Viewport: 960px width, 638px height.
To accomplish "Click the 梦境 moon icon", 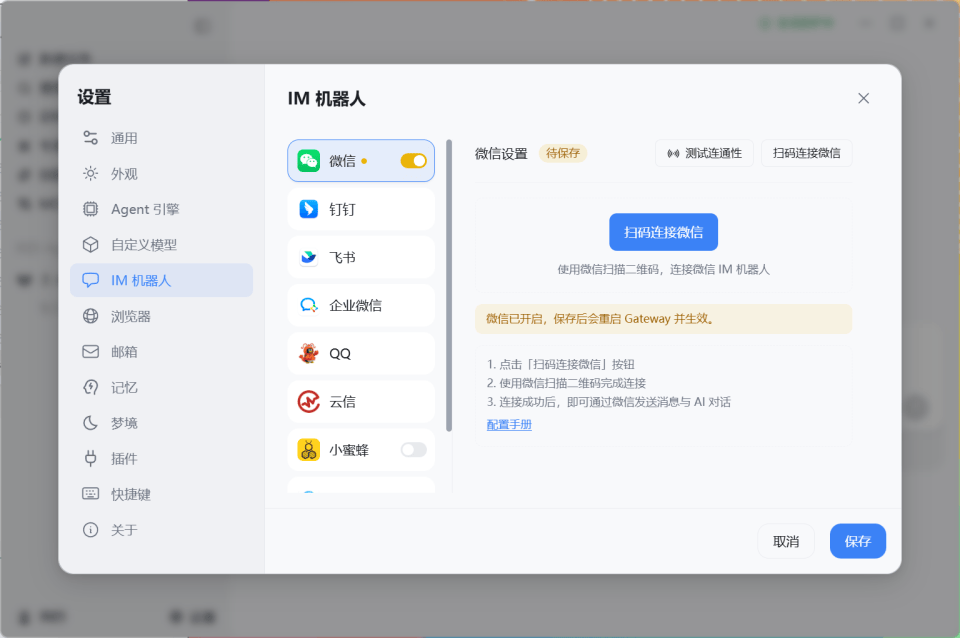I will (x=91, y=422).
